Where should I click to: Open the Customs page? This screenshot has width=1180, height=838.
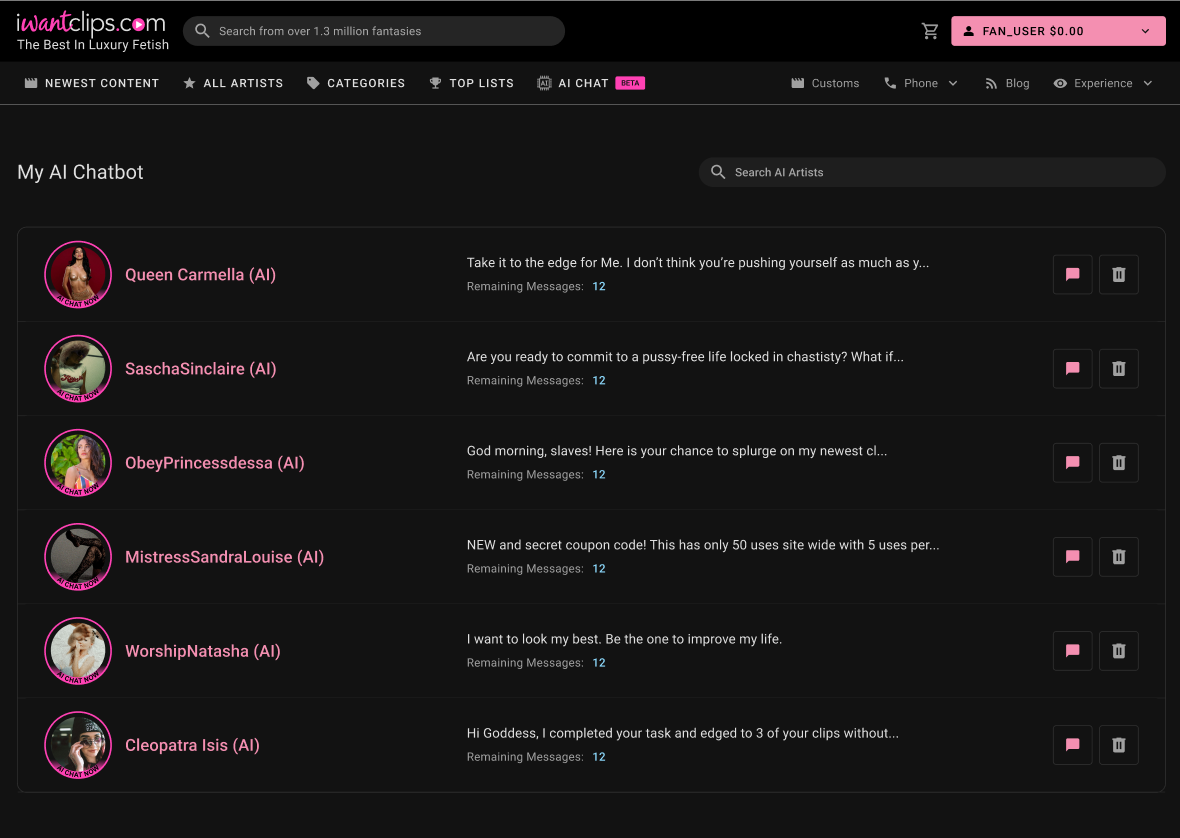point(825,83)
